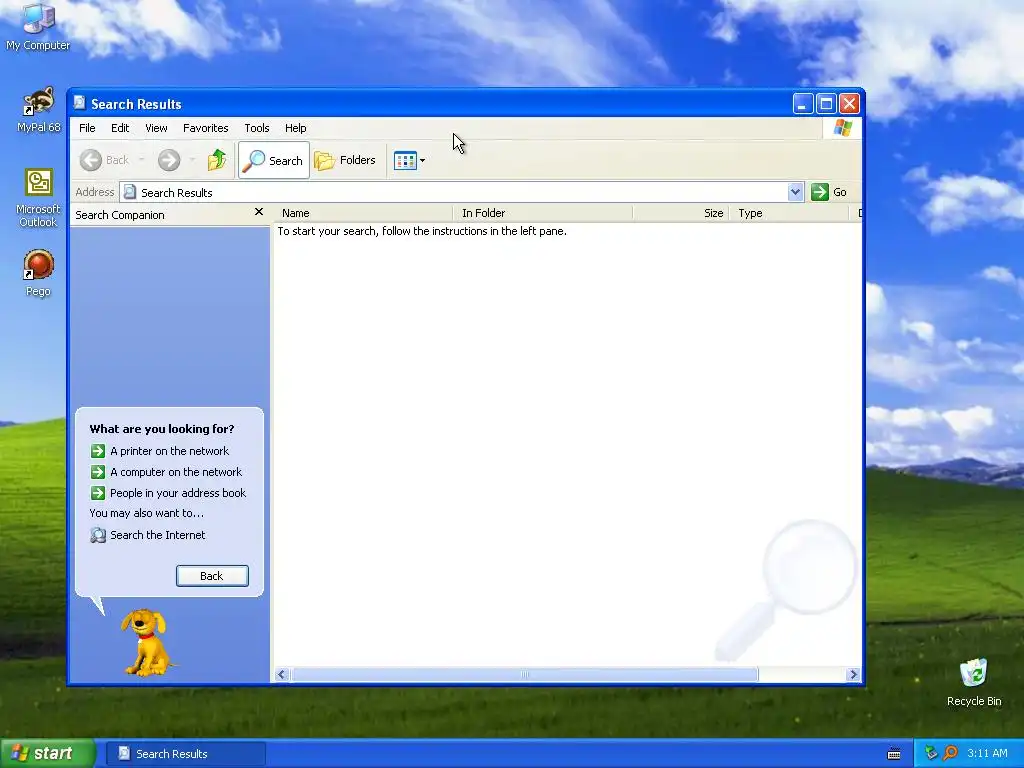This screenshot has height=768, width=1024.
Task: Click Back button in Search Companion
Action: [212, 575]
